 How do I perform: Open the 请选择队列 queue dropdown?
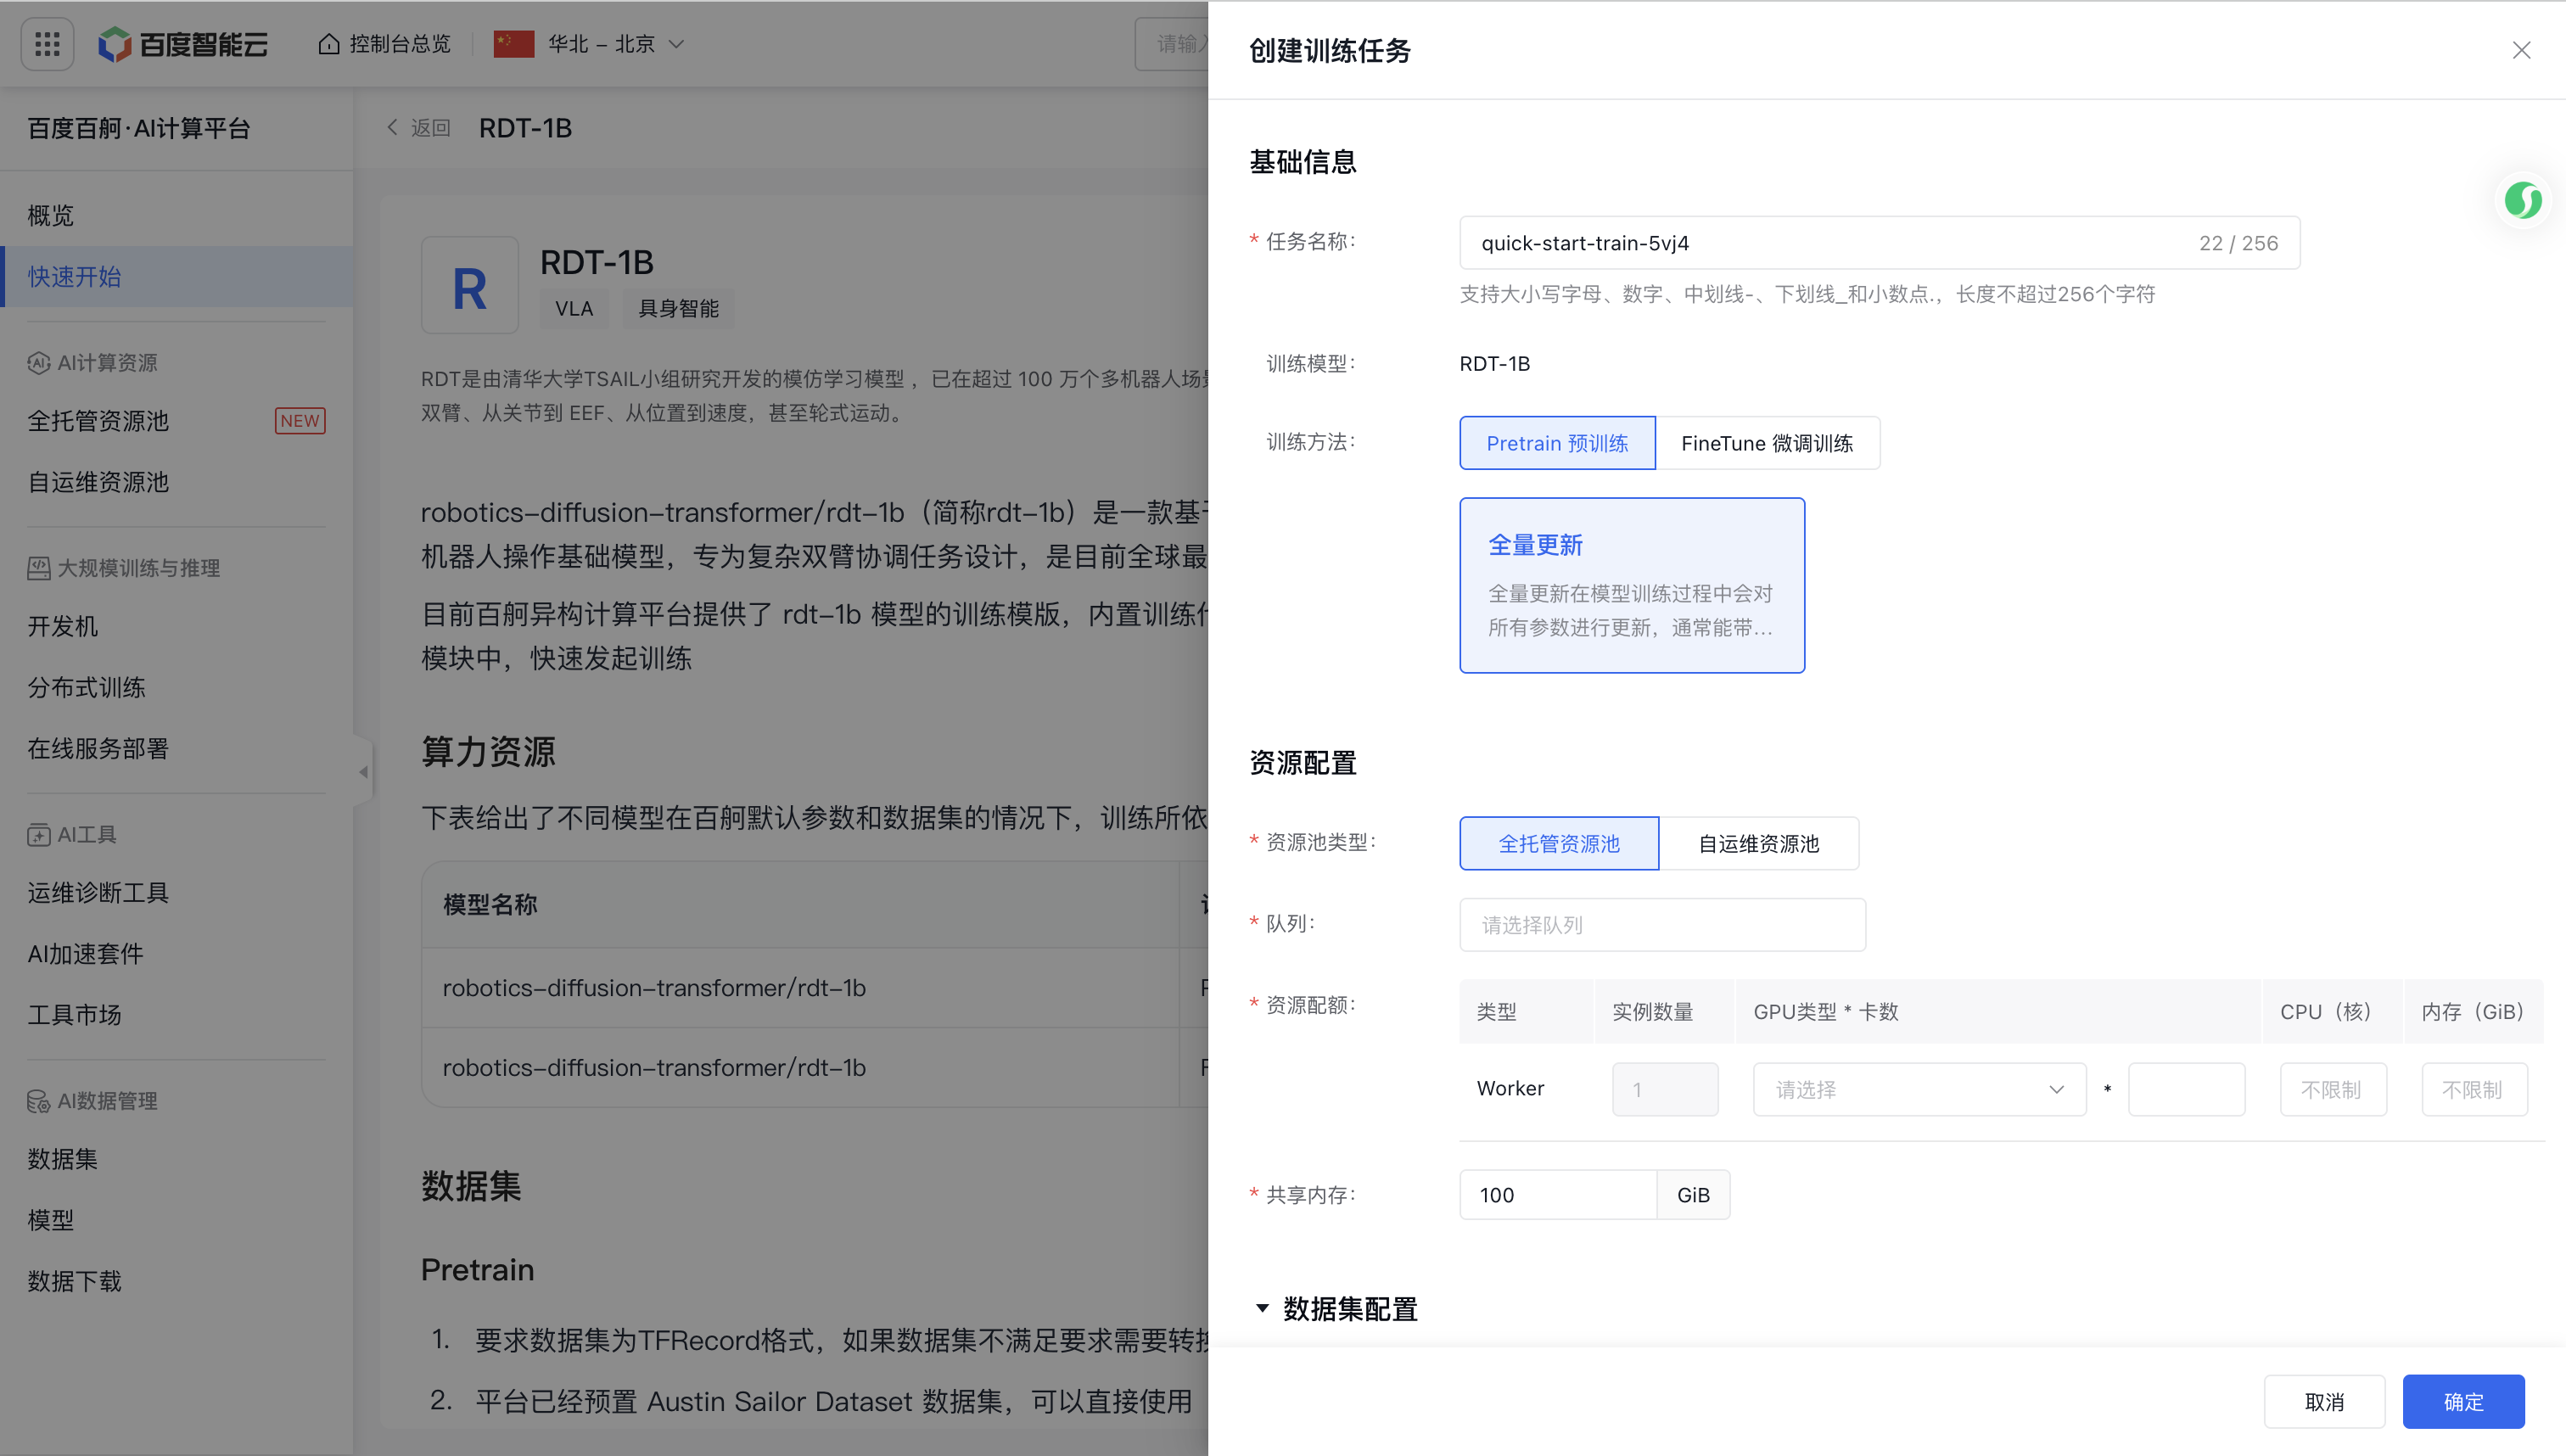(x=1662, y=925)
